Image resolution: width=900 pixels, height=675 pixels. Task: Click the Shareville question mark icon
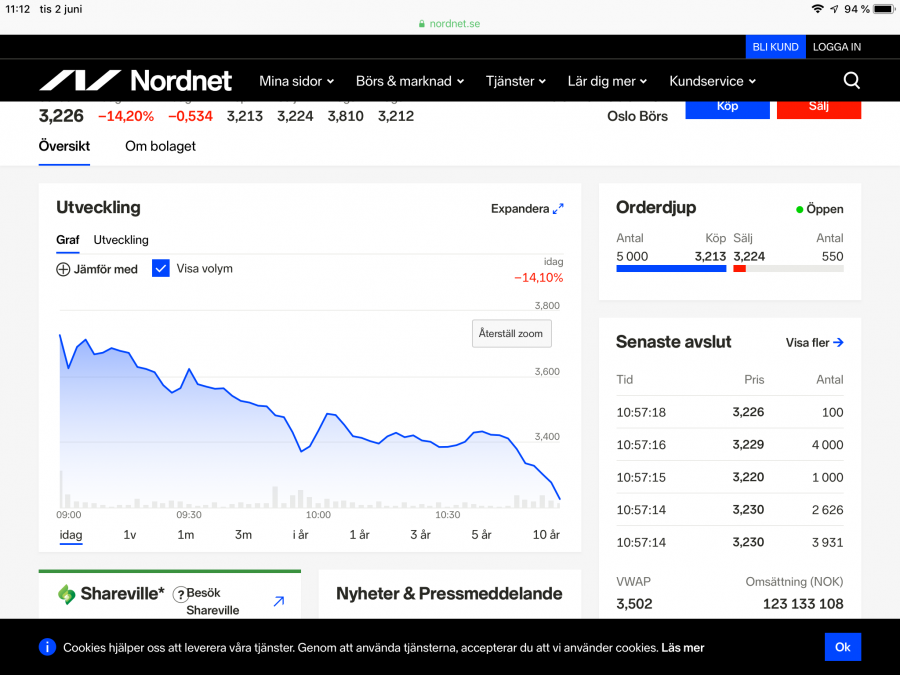[x=180, y=594]
